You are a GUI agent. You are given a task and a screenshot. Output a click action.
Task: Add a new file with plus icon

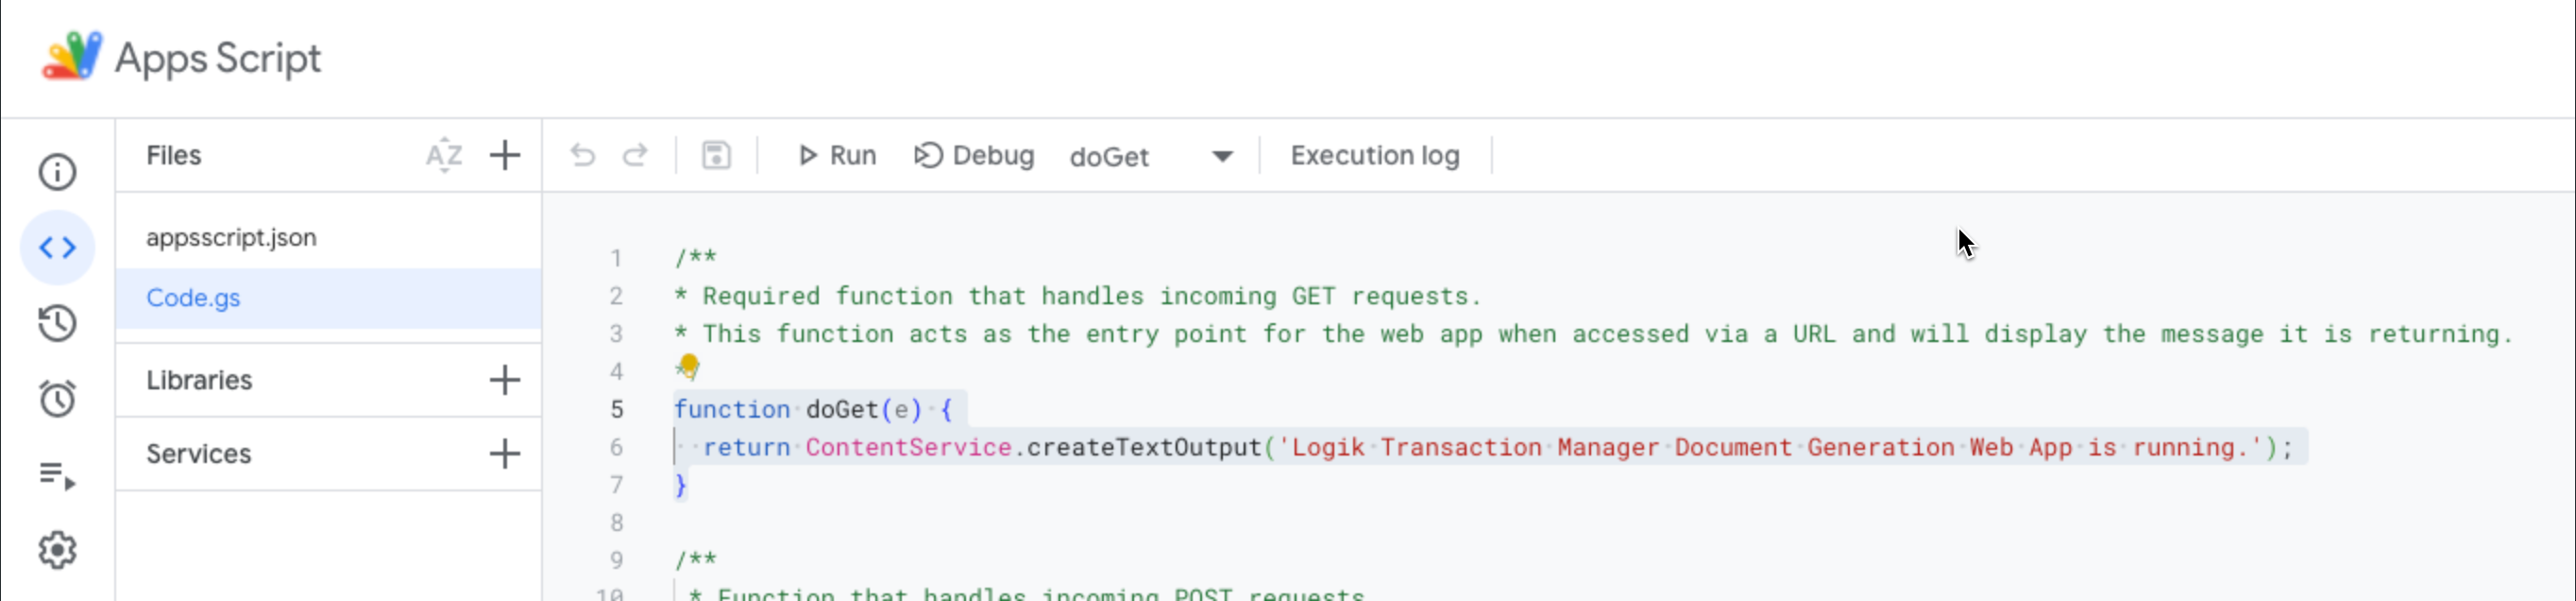point(505,155)
